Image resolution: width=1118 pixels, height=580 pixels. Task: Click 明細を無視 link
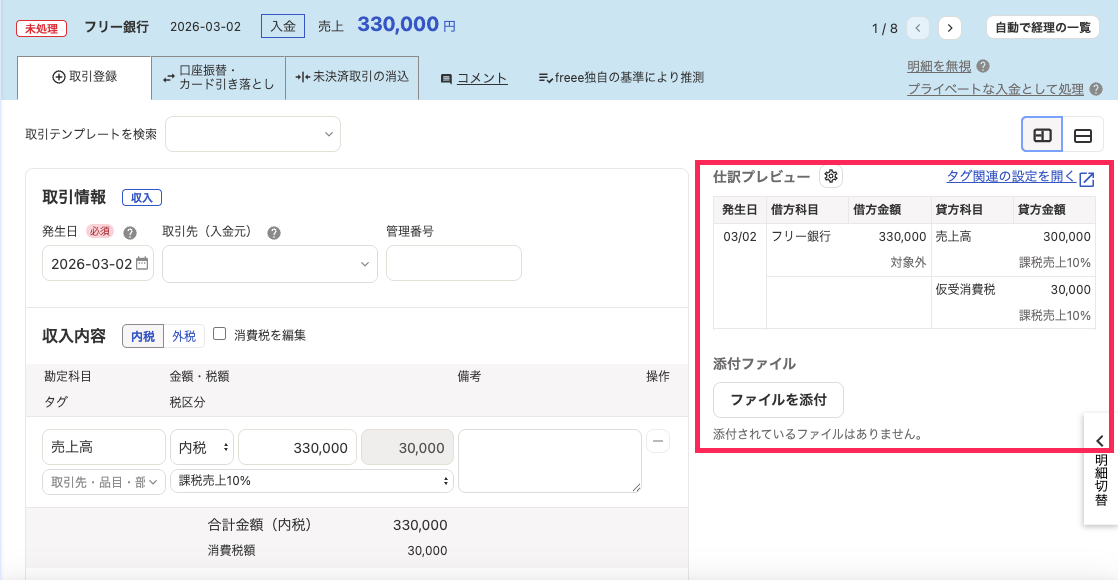coord(939,66)
